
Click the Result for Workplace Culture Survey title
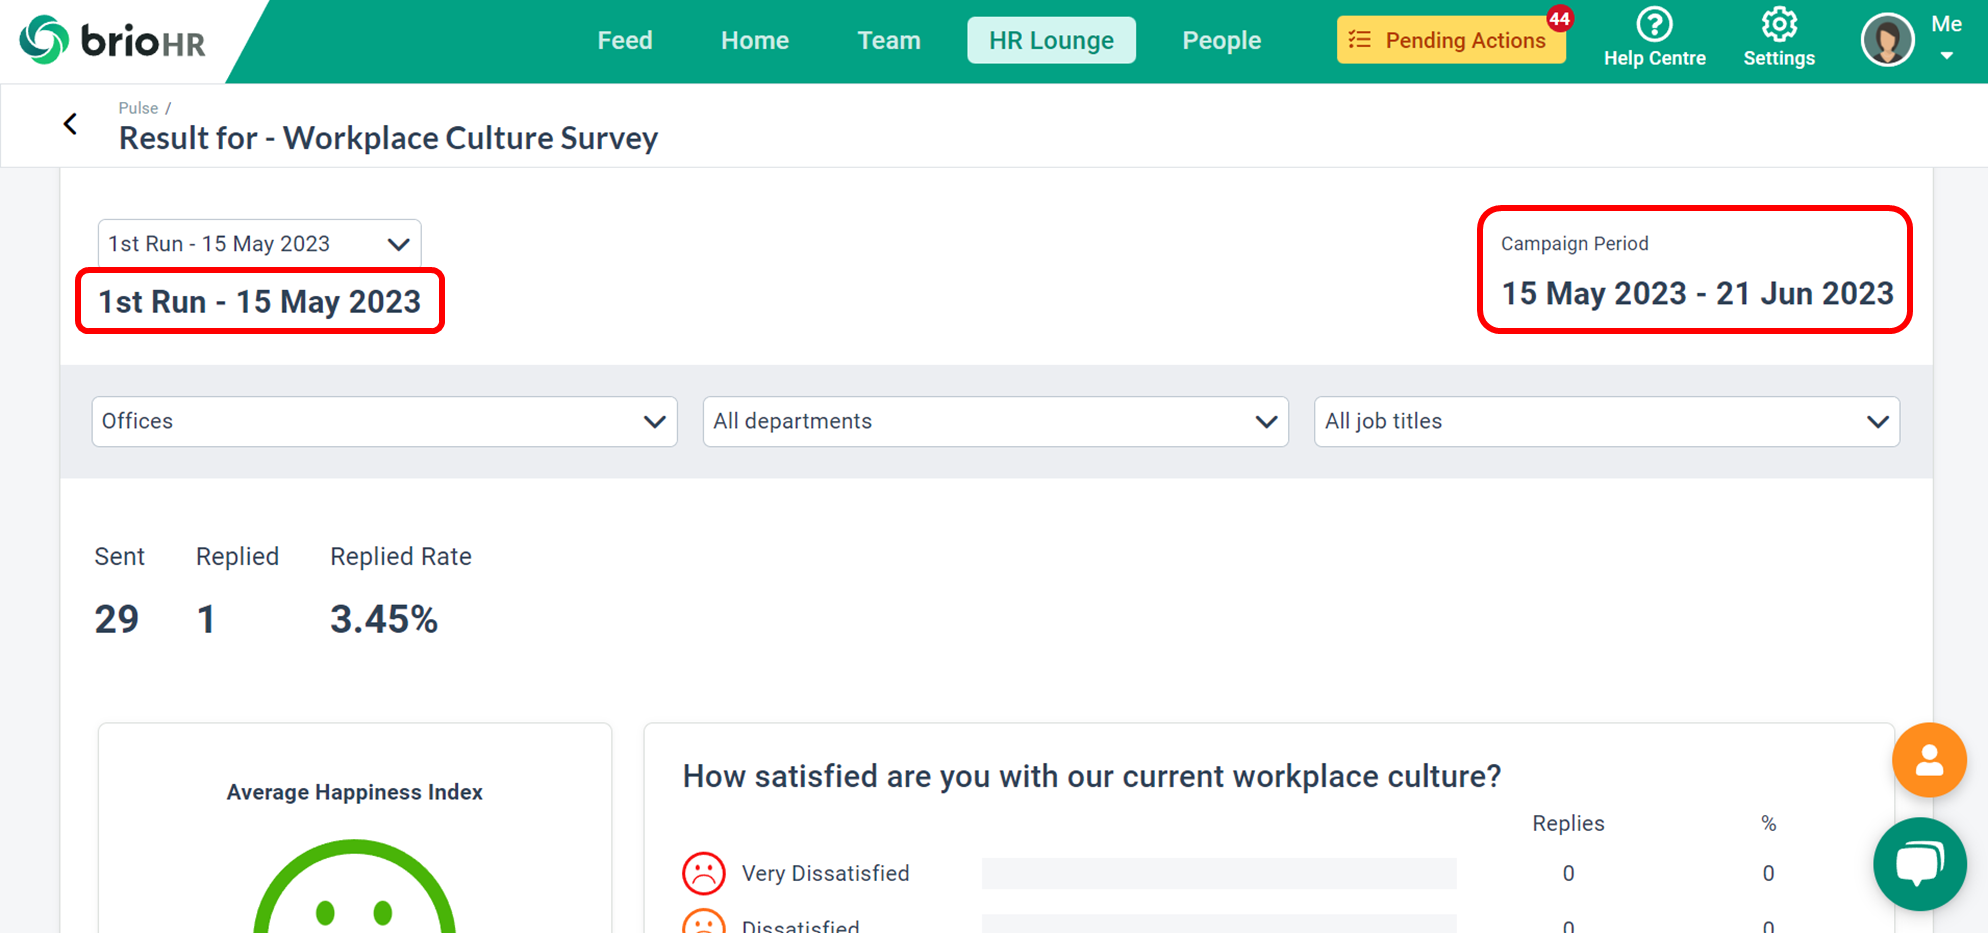coord(388,137)
